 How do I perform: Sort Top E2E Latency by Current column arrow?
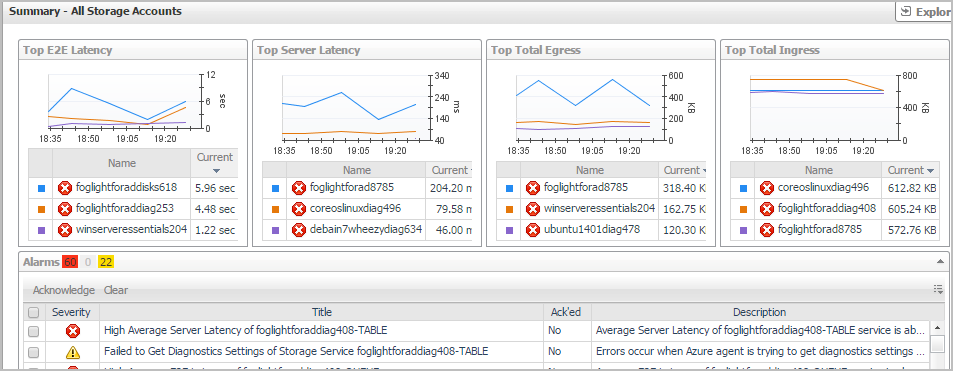216,171
